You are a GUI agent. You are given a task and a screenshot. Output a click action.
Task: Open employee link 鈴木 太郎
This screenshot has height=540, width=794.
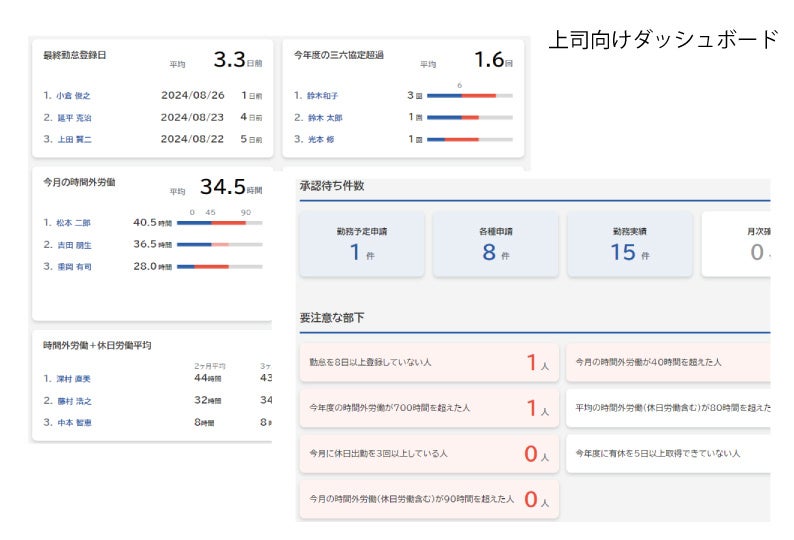pyautogui.click(x=325, y=118)
